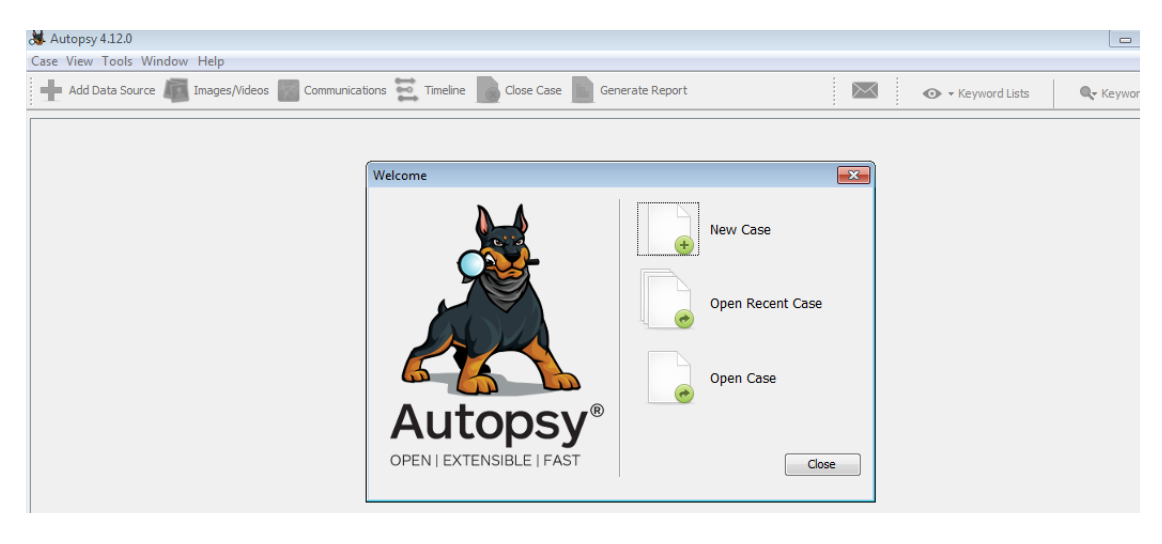1162x544 pixels.
Task: Click the Open Case document icon
Action: (x=670, y=377)
